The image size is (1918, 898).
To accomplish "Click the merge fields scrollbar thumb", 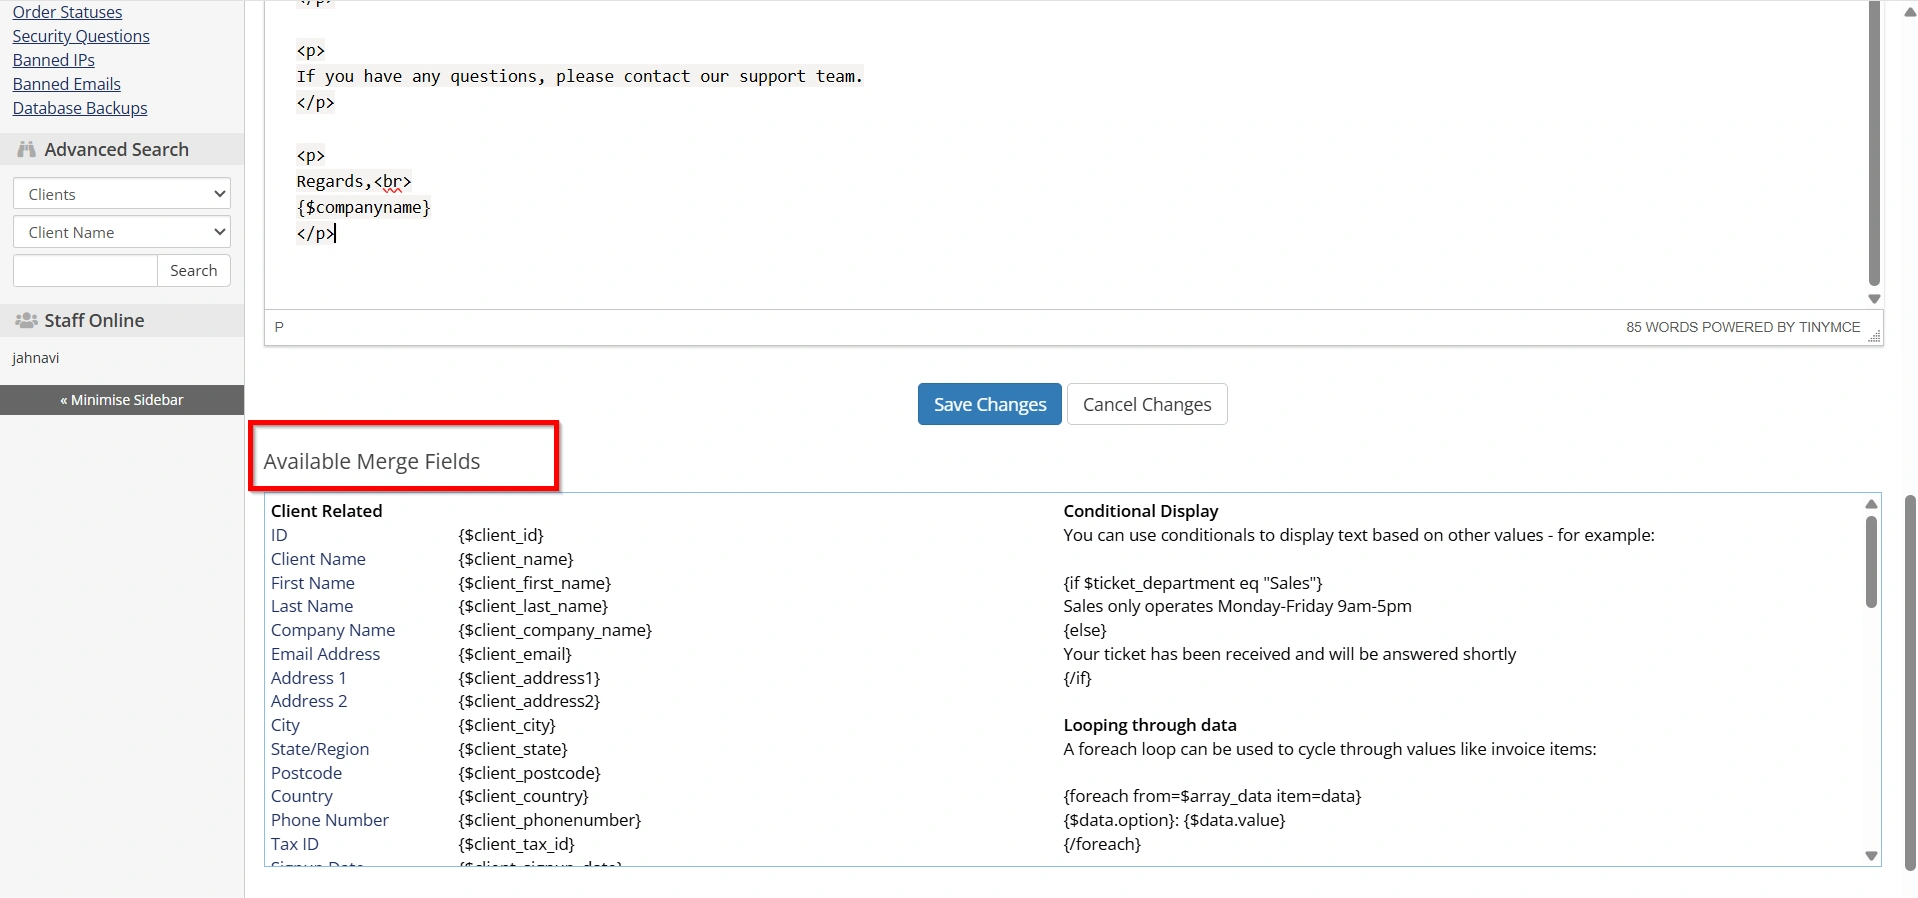I will [1871, 562].
